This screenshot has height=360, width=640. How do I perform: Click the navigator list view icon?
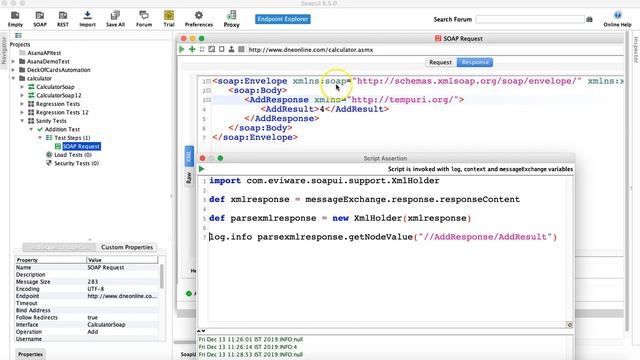18,36
